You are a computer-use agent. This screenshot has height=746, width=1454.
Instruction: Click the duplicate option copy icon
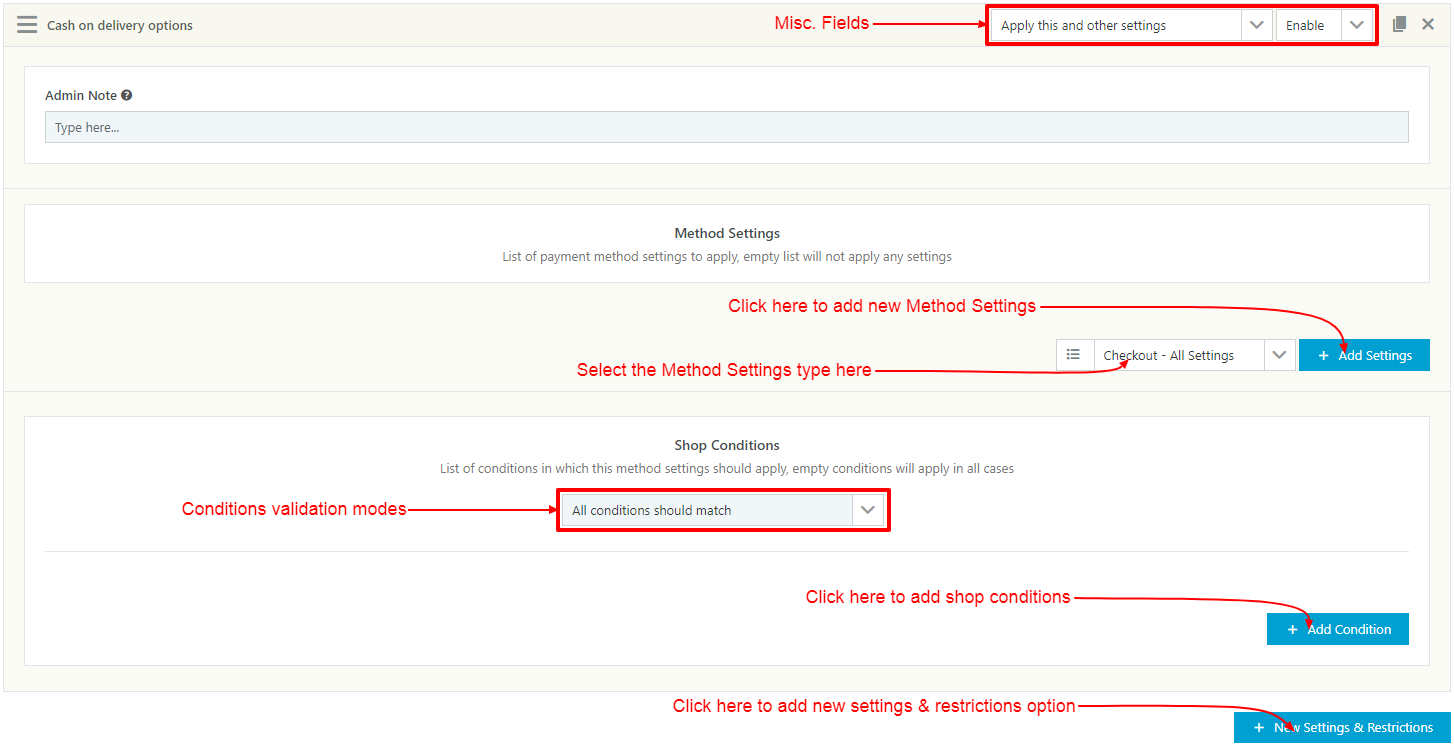click(1400, 24)
